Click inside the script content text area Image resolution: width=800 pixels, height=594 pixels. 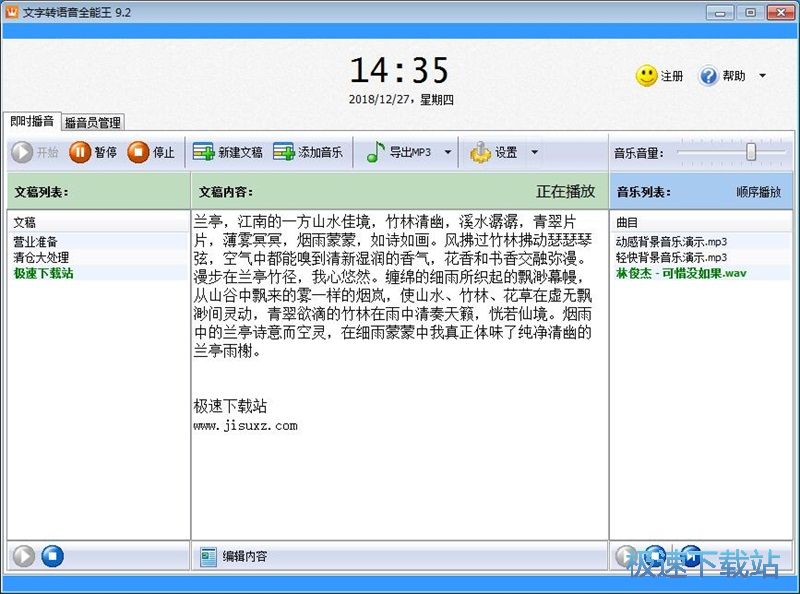(x=399, y=374)
